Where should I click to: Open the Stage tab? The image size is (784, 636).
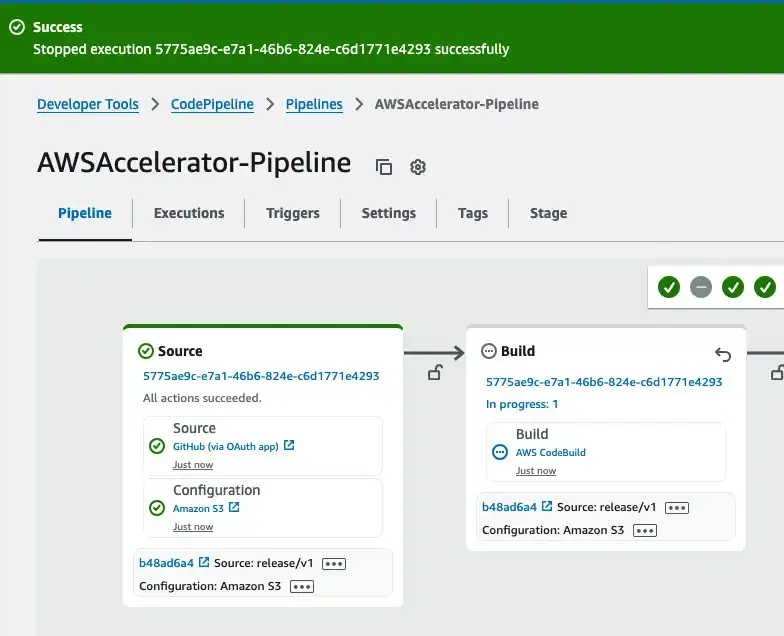tap(548, 213)
